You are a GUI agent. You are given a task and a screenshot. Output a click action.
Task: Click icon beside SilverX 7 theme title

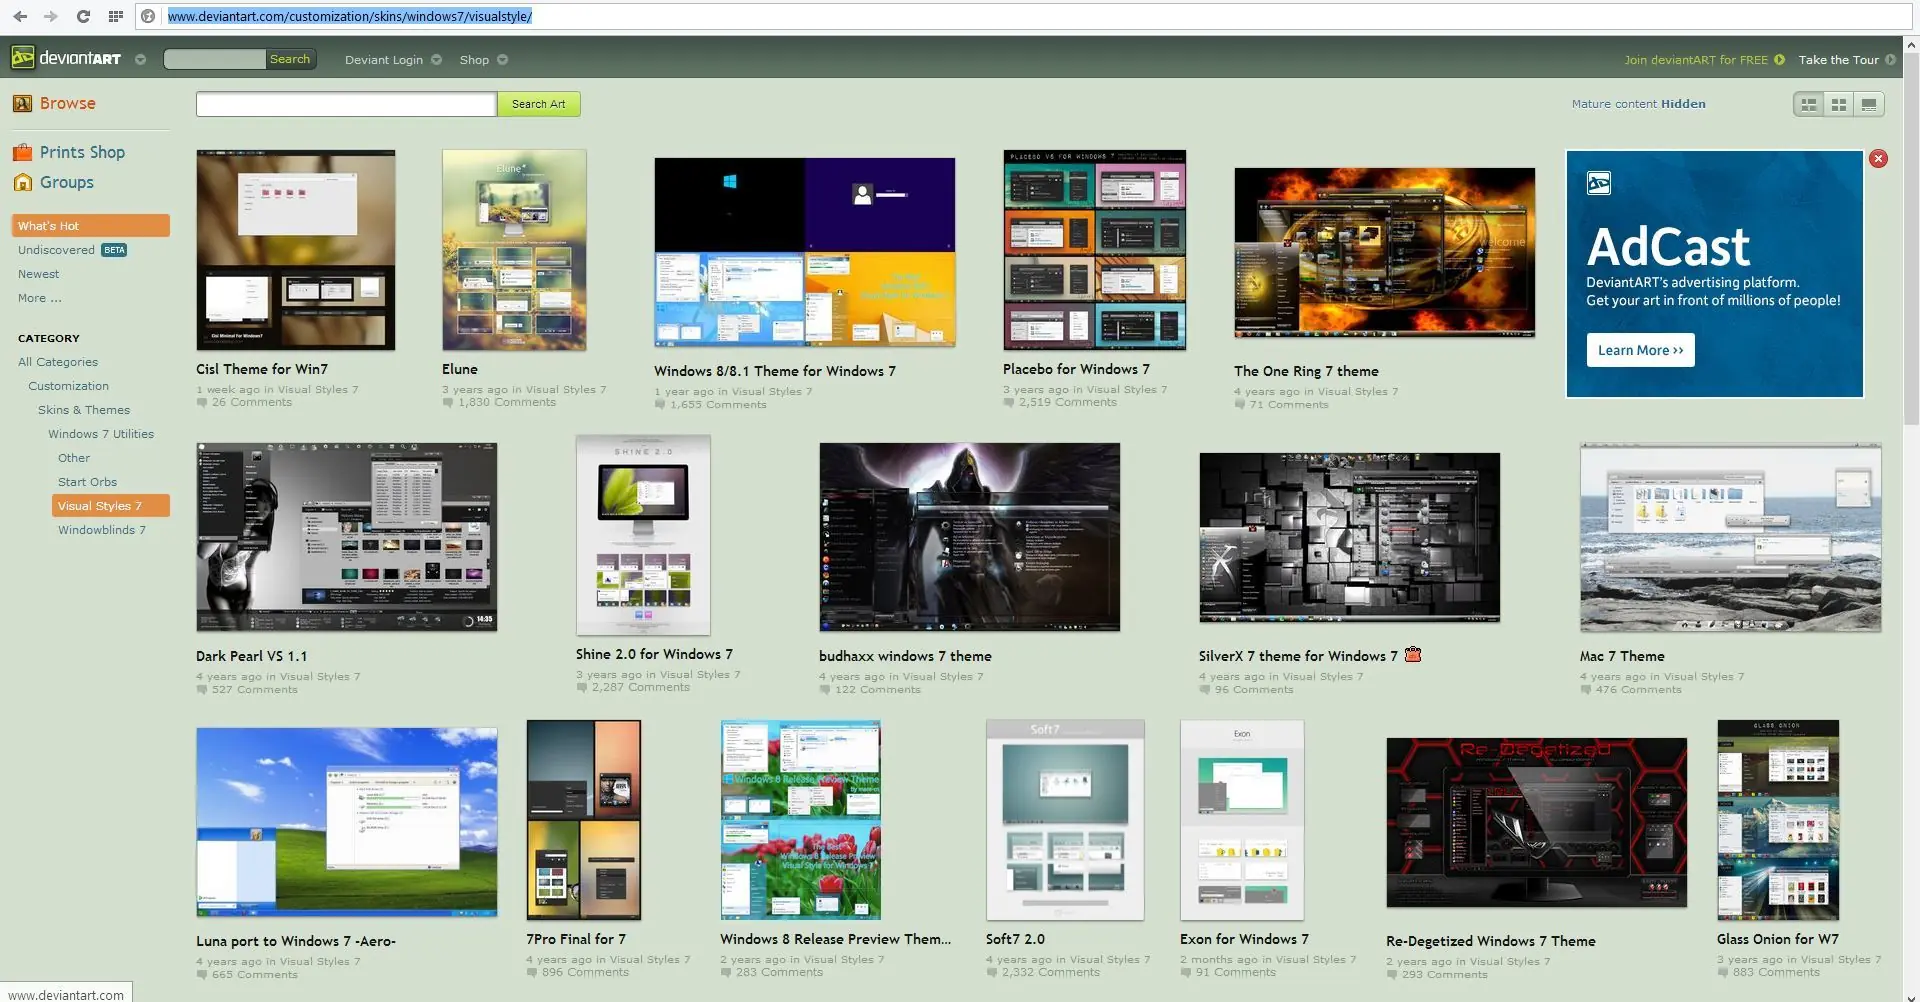click(x=1413, y=655)
